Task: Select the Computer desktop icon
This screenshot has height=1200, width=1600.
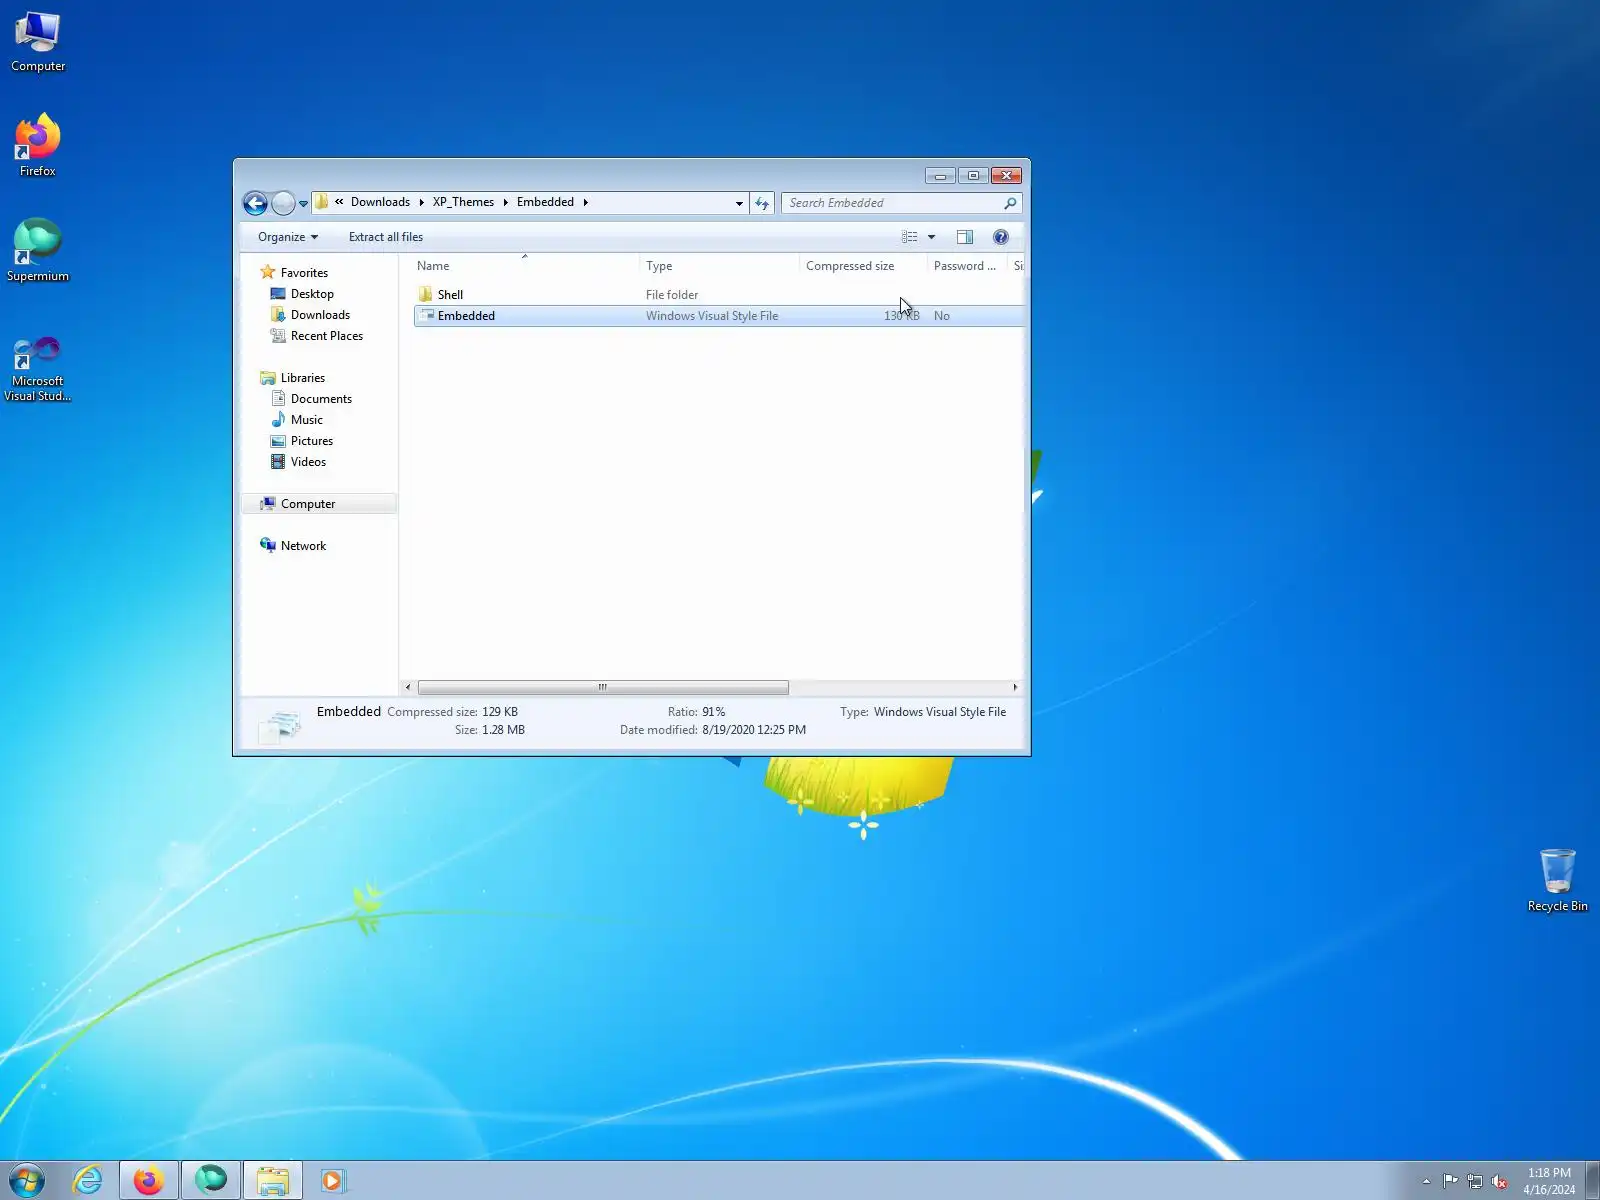Action: [38, 42]
